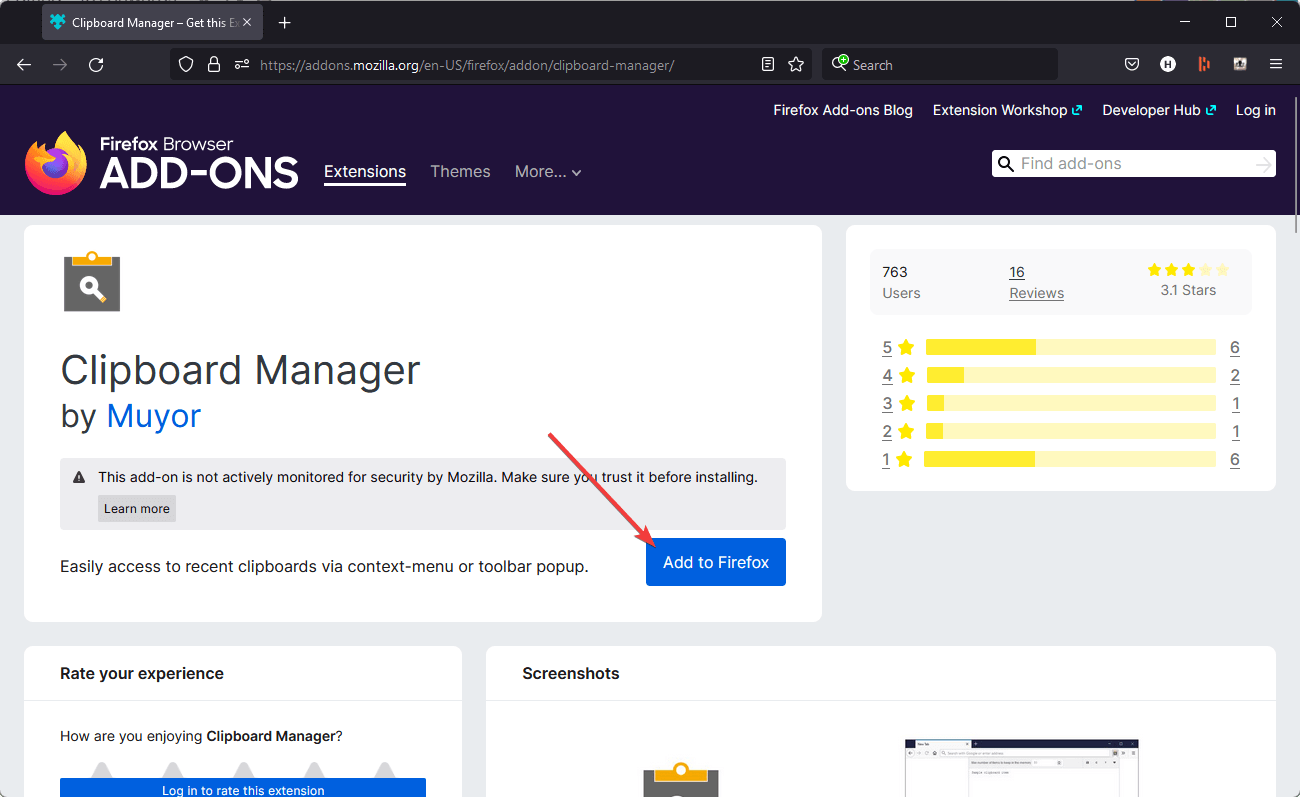Viewport: 1300px width, 797px height.
Task: Open the Save to Pocket icon
Action: (x=1132, y=64)
